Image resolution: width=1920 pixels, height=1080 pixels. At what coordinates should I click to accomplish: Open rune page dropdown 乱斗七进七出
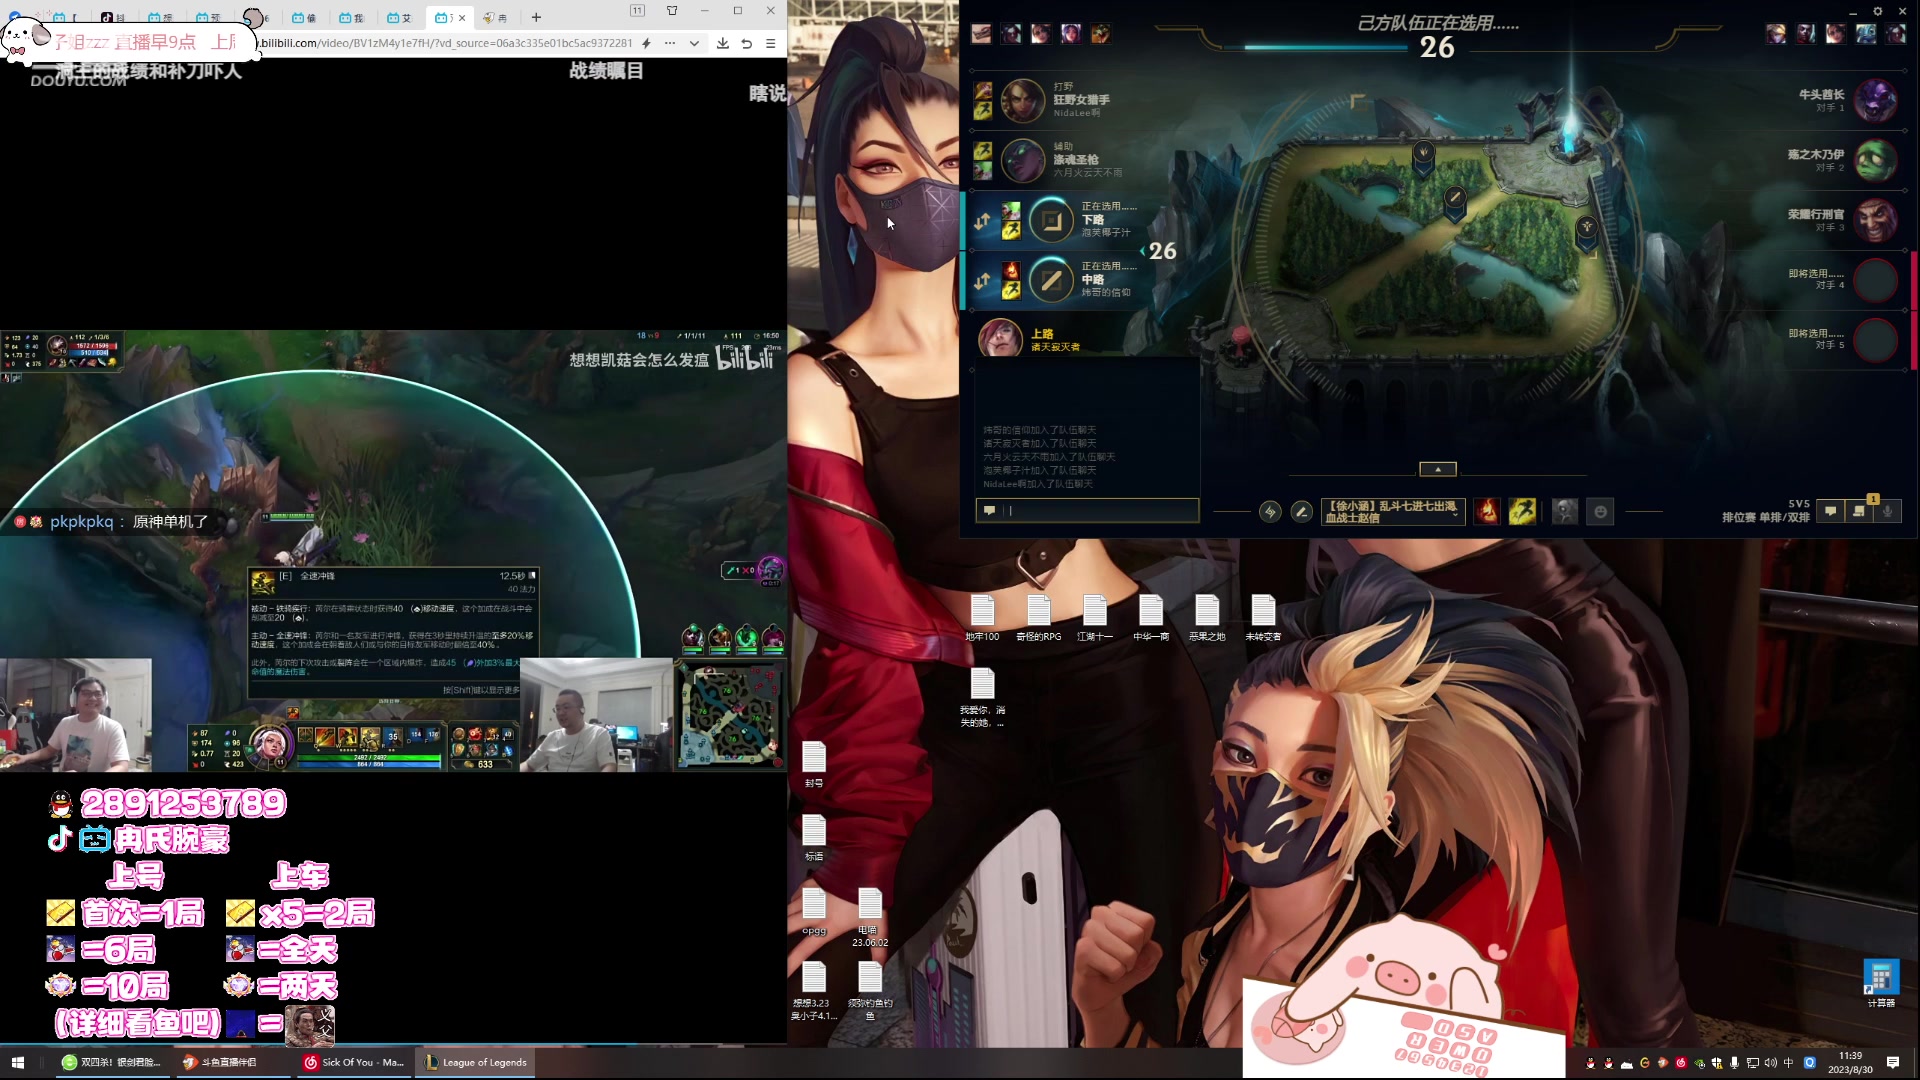point(1392,512)
